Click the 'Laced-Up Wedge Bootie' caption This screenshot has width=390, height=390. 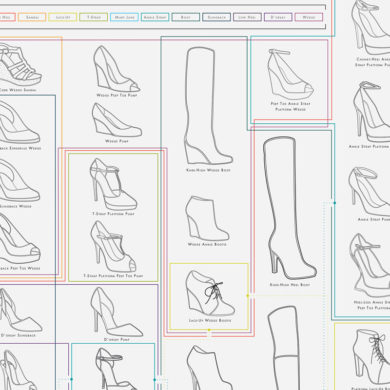coord(210,320)
